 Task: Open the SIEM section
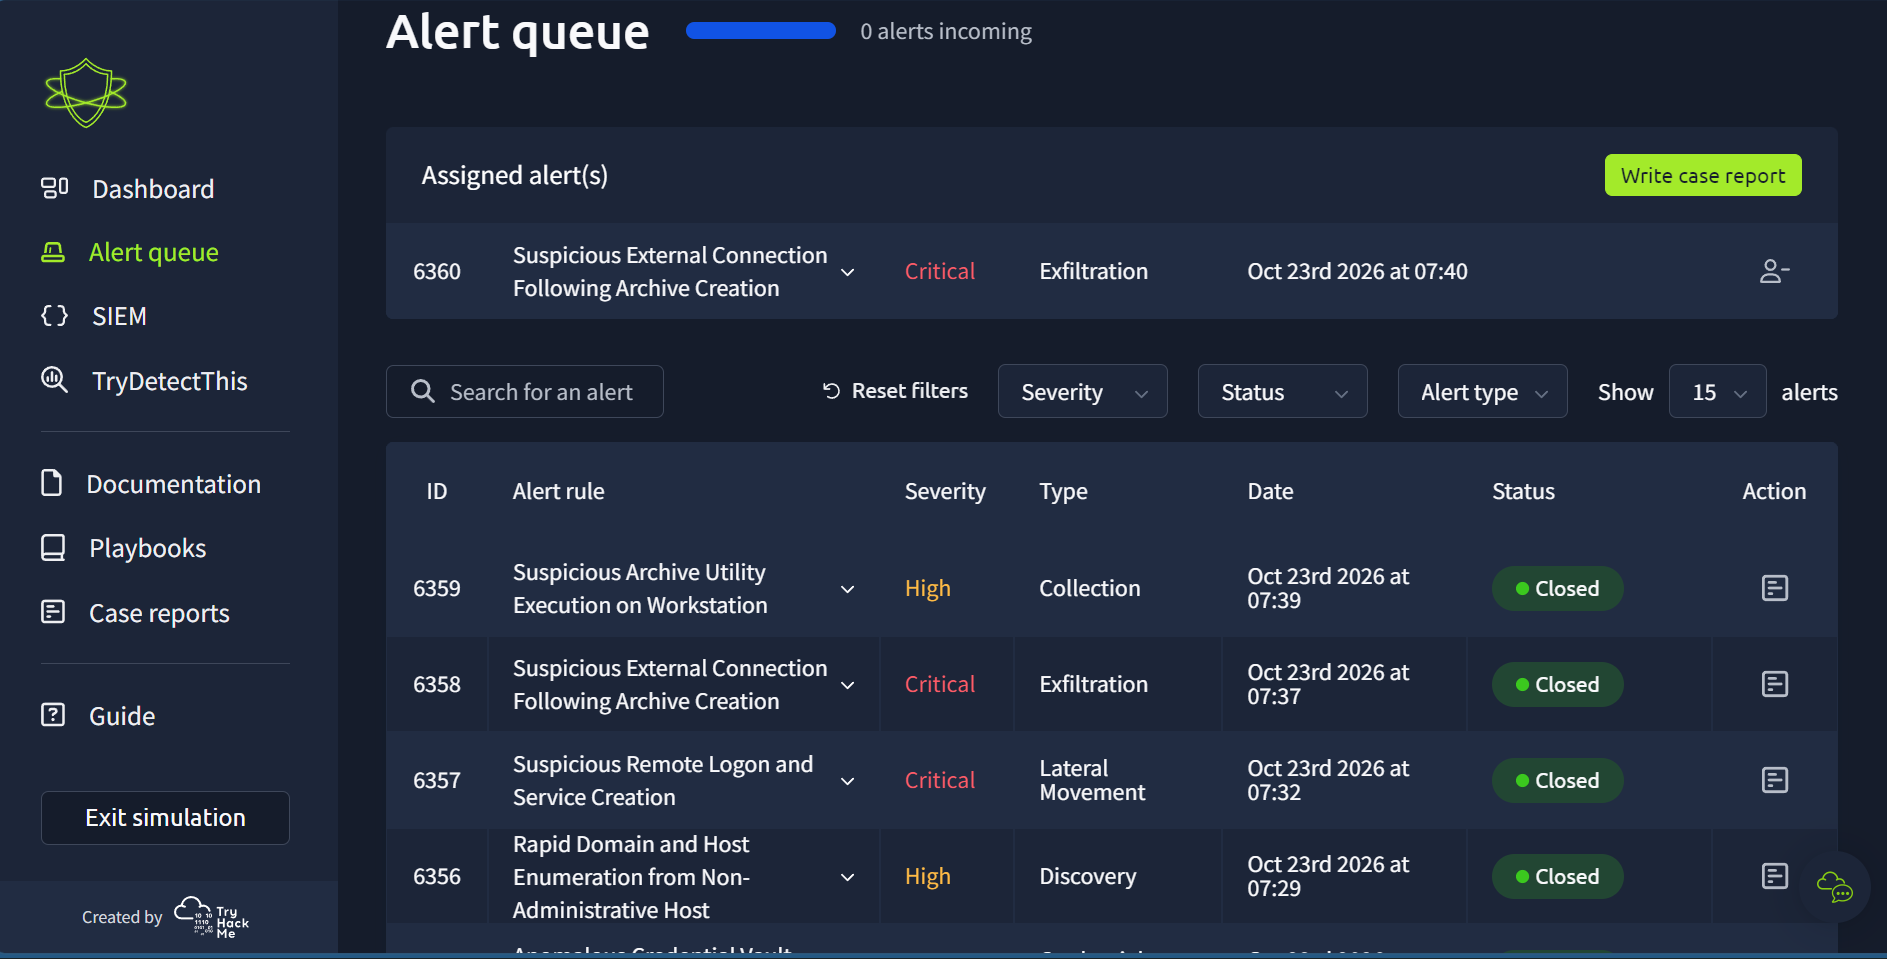tap(119, 316)
